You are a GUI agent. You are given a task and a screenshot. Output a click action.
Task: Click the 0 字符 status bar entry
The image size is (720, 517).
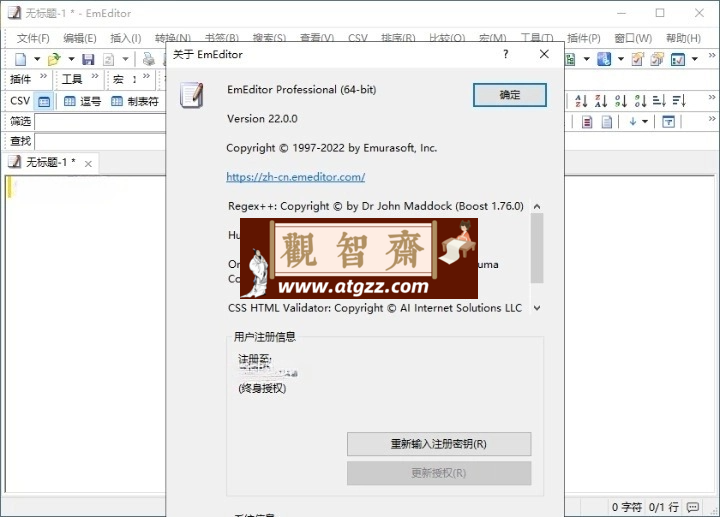(x=627, y=507)
